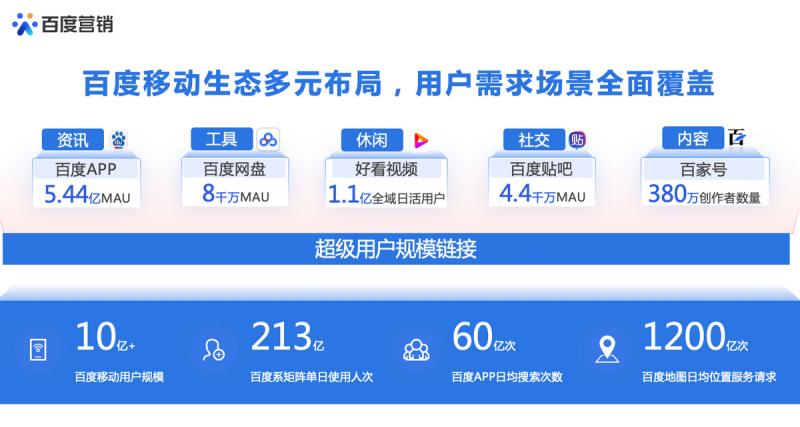Click the Baidu Marketing logo icon
This screenshot has height=427, width=800.
[24, 23]
